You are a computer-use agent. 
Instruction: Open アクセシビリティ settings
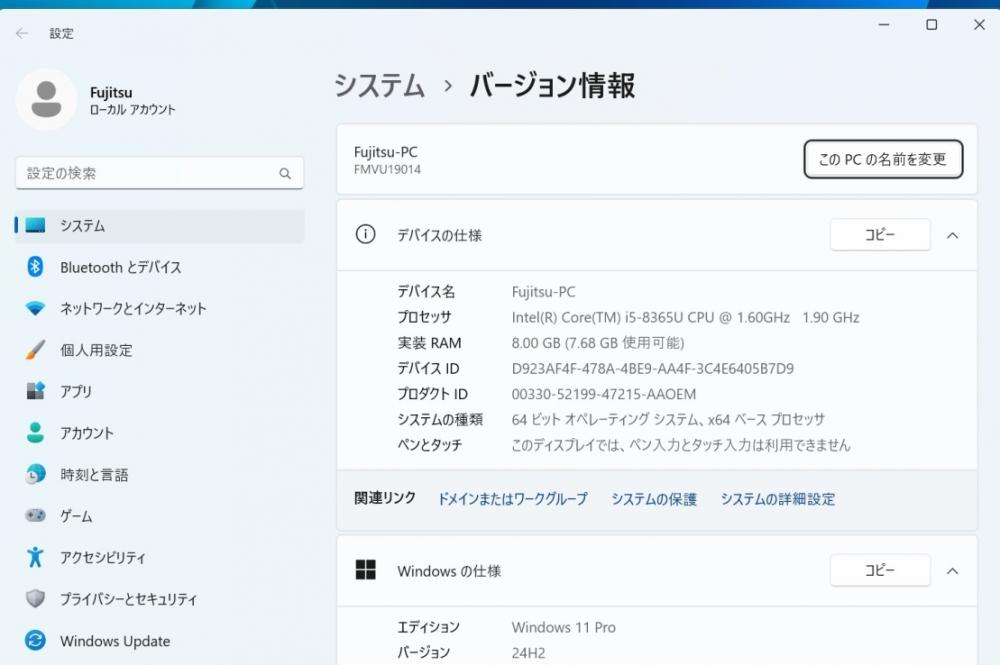click(159, 557)
